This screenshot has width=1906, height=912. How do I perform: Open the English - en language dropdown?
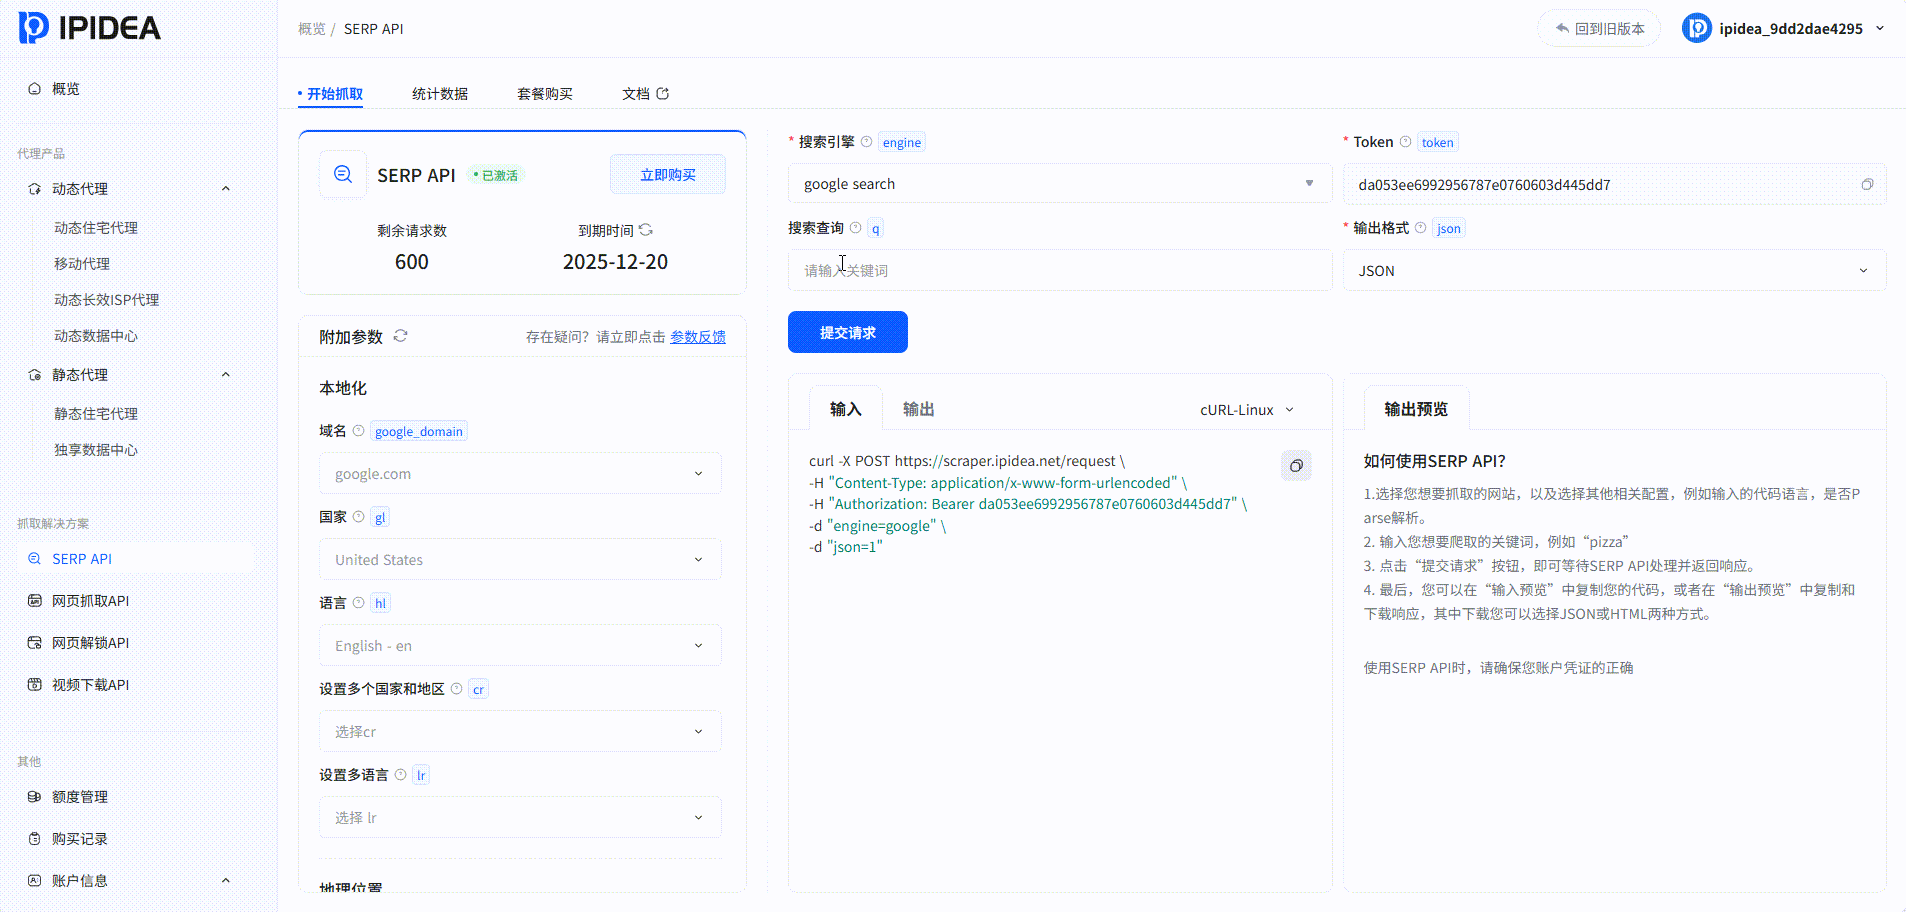pyautogui.click(x=520, y=646)
